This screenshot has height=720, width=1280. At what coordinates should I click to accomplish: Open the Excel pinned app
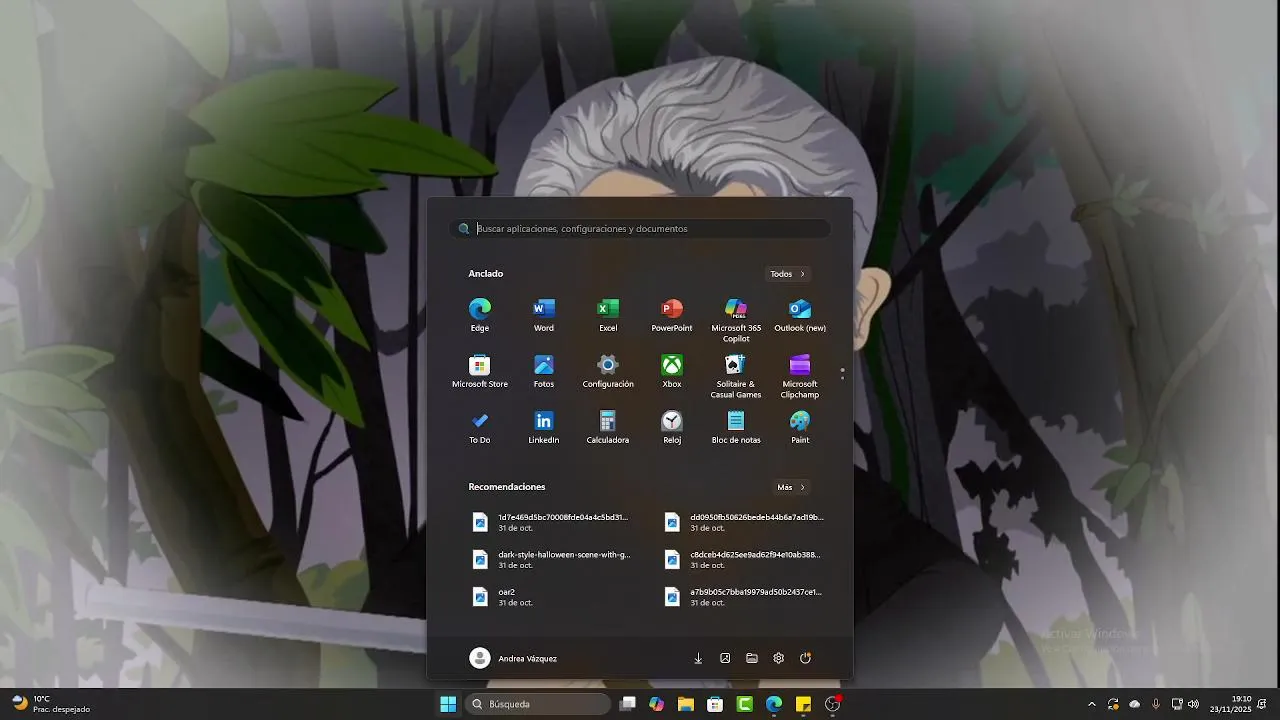608,315
